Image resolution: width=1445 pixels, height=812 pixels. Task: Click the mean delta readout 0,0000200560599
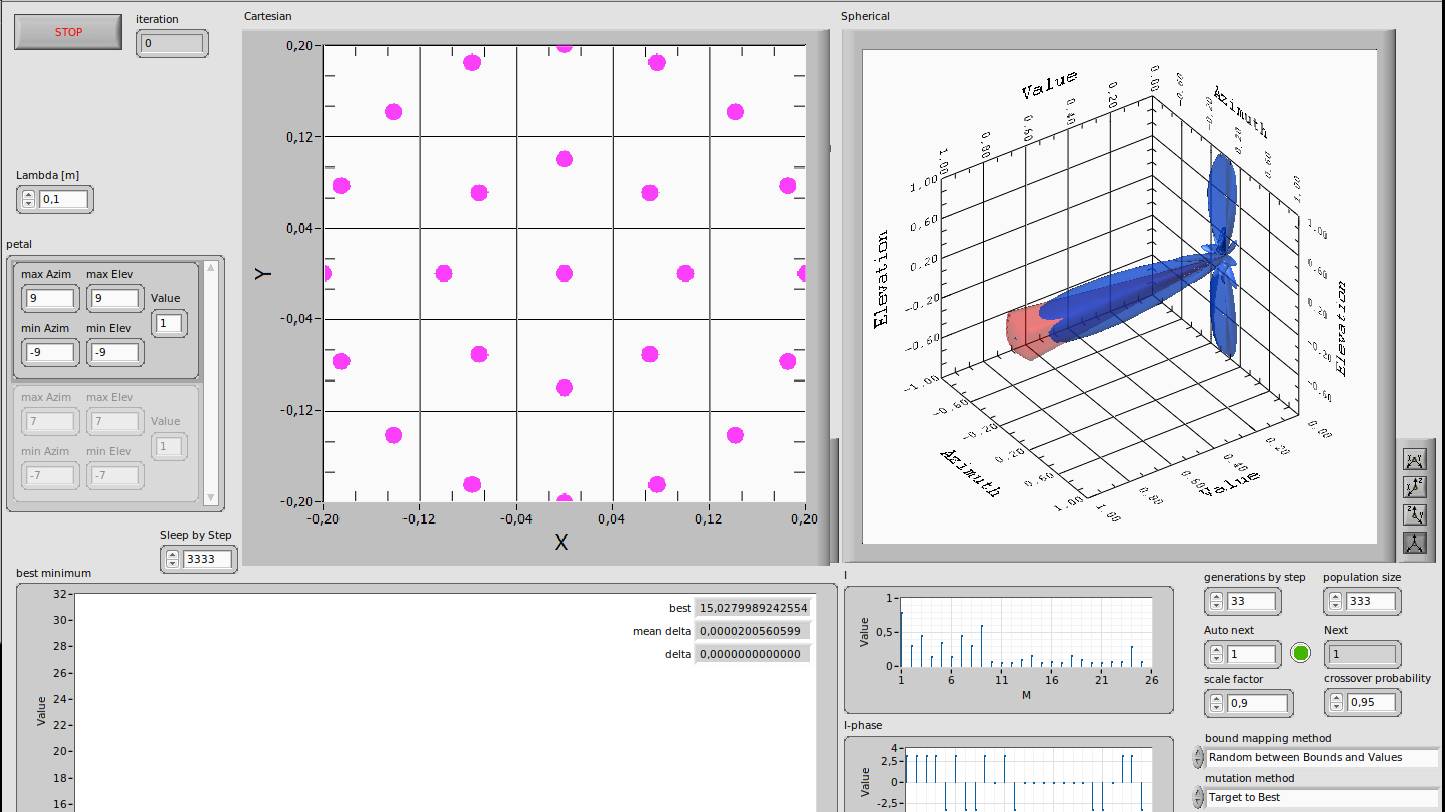(x=752, y=631)
